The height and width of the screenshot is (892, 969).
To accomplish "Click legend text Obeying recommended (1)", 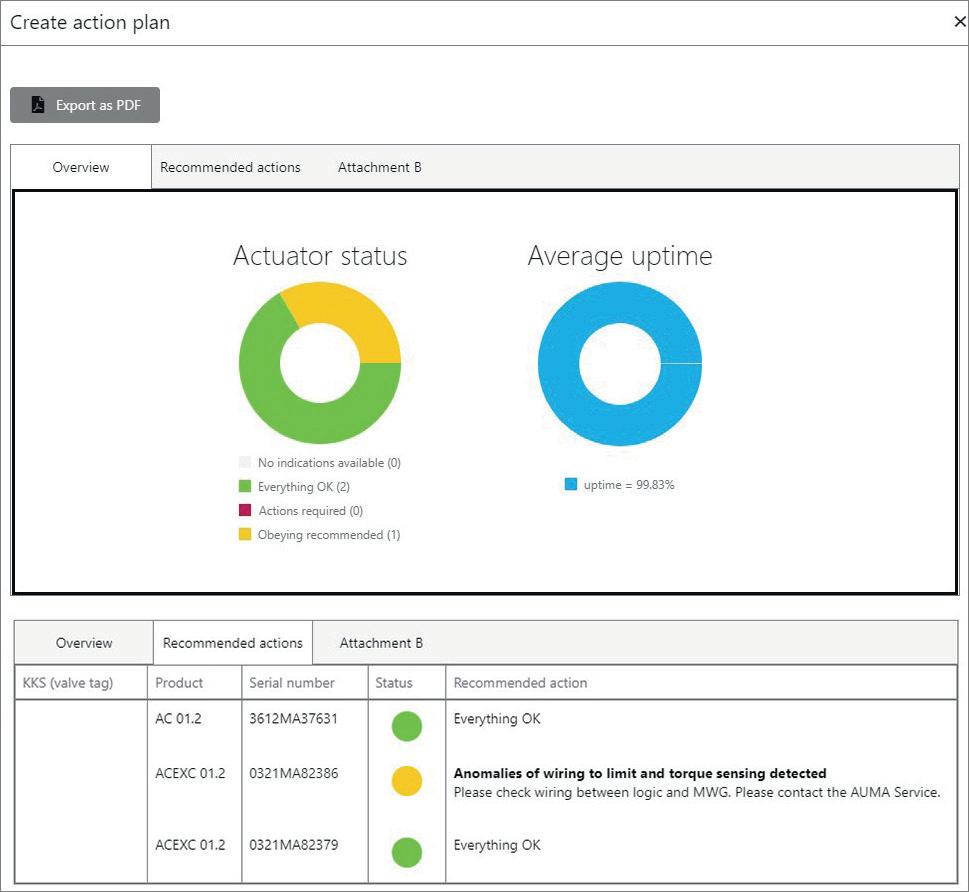I will tap(329, 535).
